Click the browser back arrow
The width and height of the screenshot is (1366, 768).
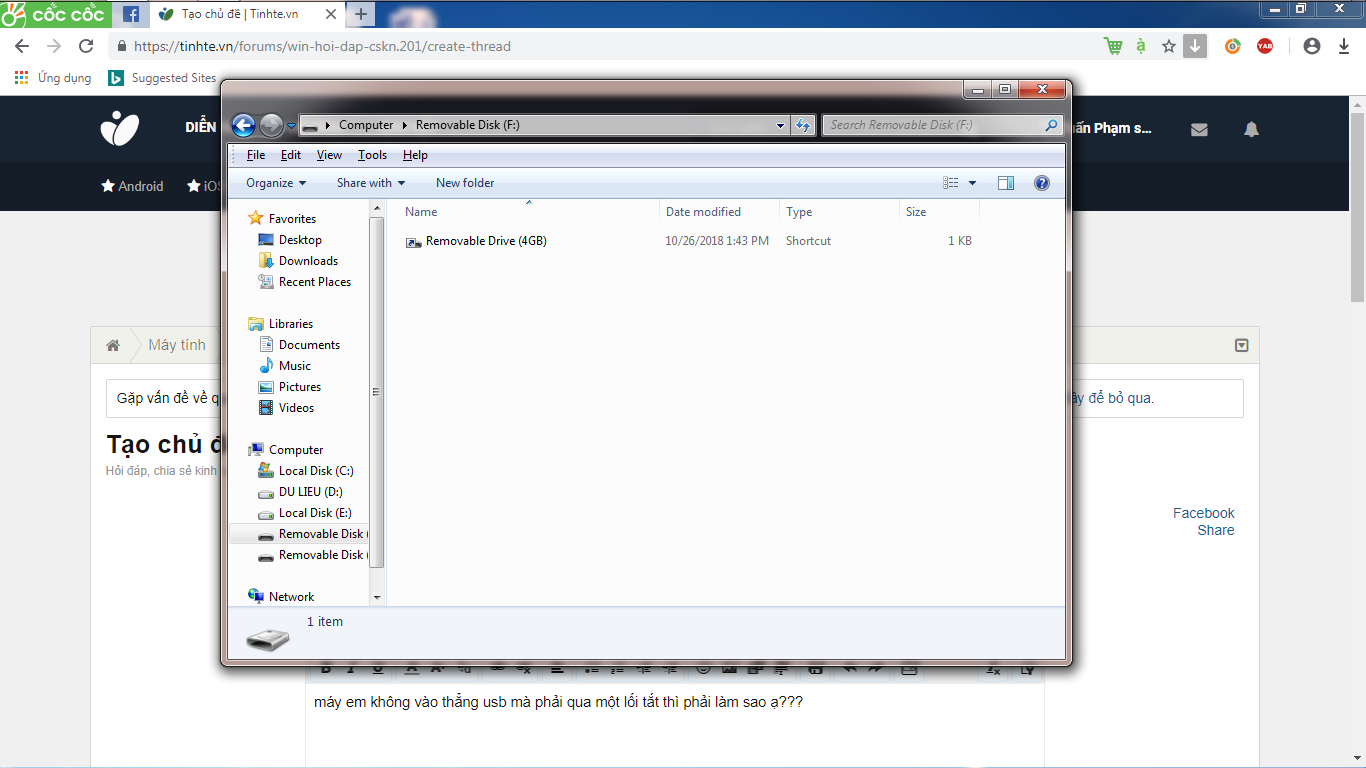point(22,46)
